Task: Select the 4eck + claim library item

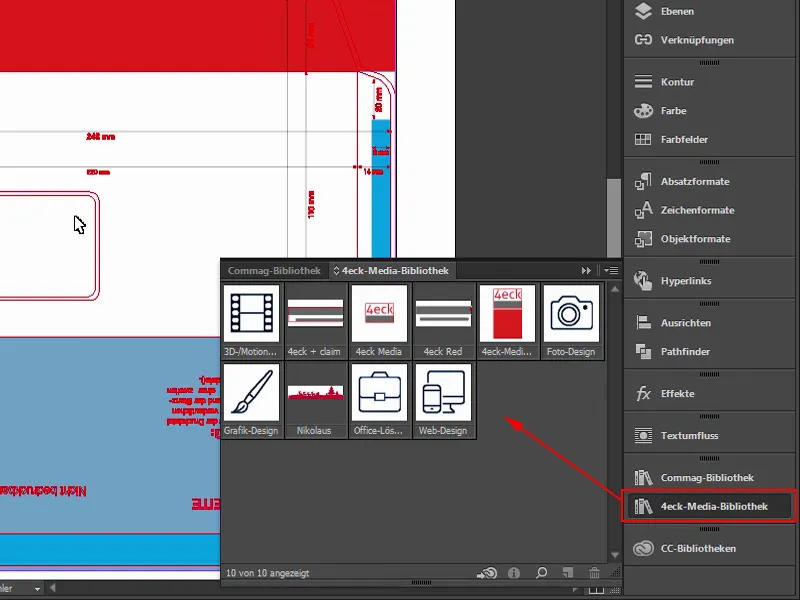Action: tap(315, 321)
